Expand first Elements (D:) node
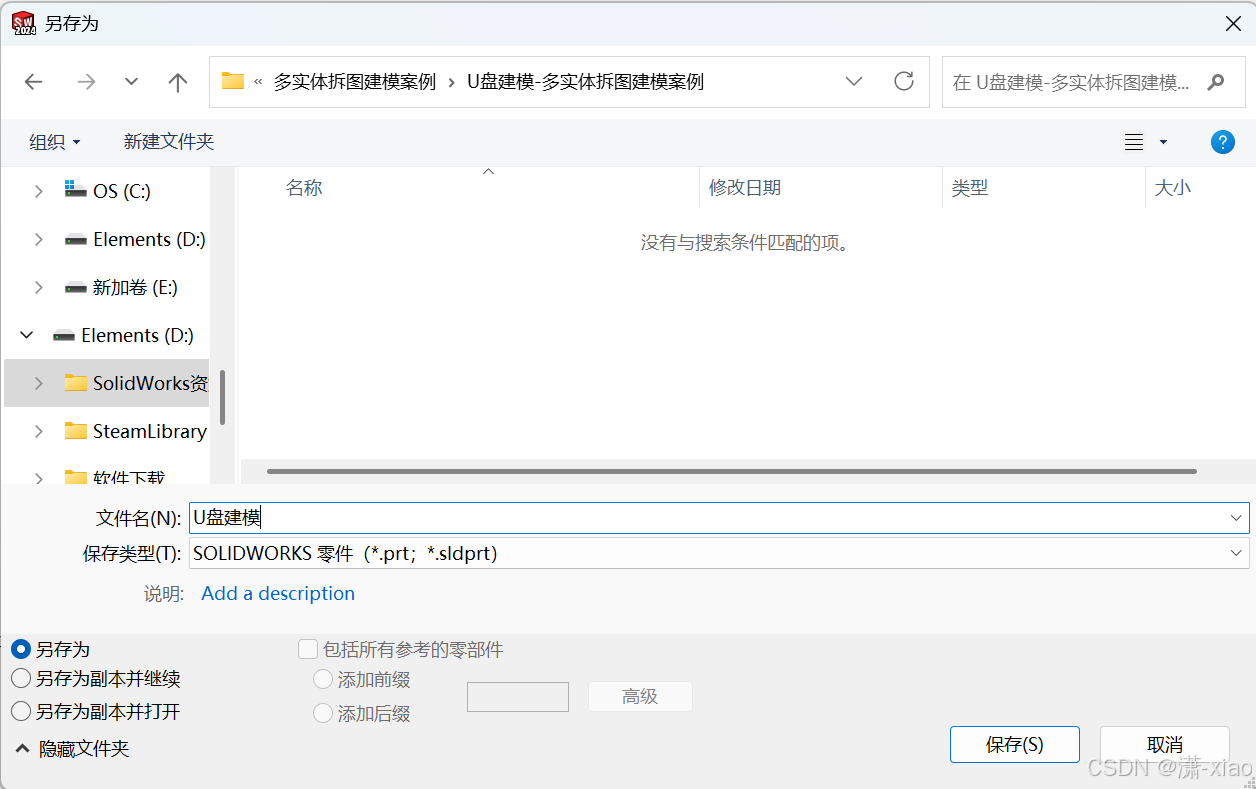 tap(39, 239)
